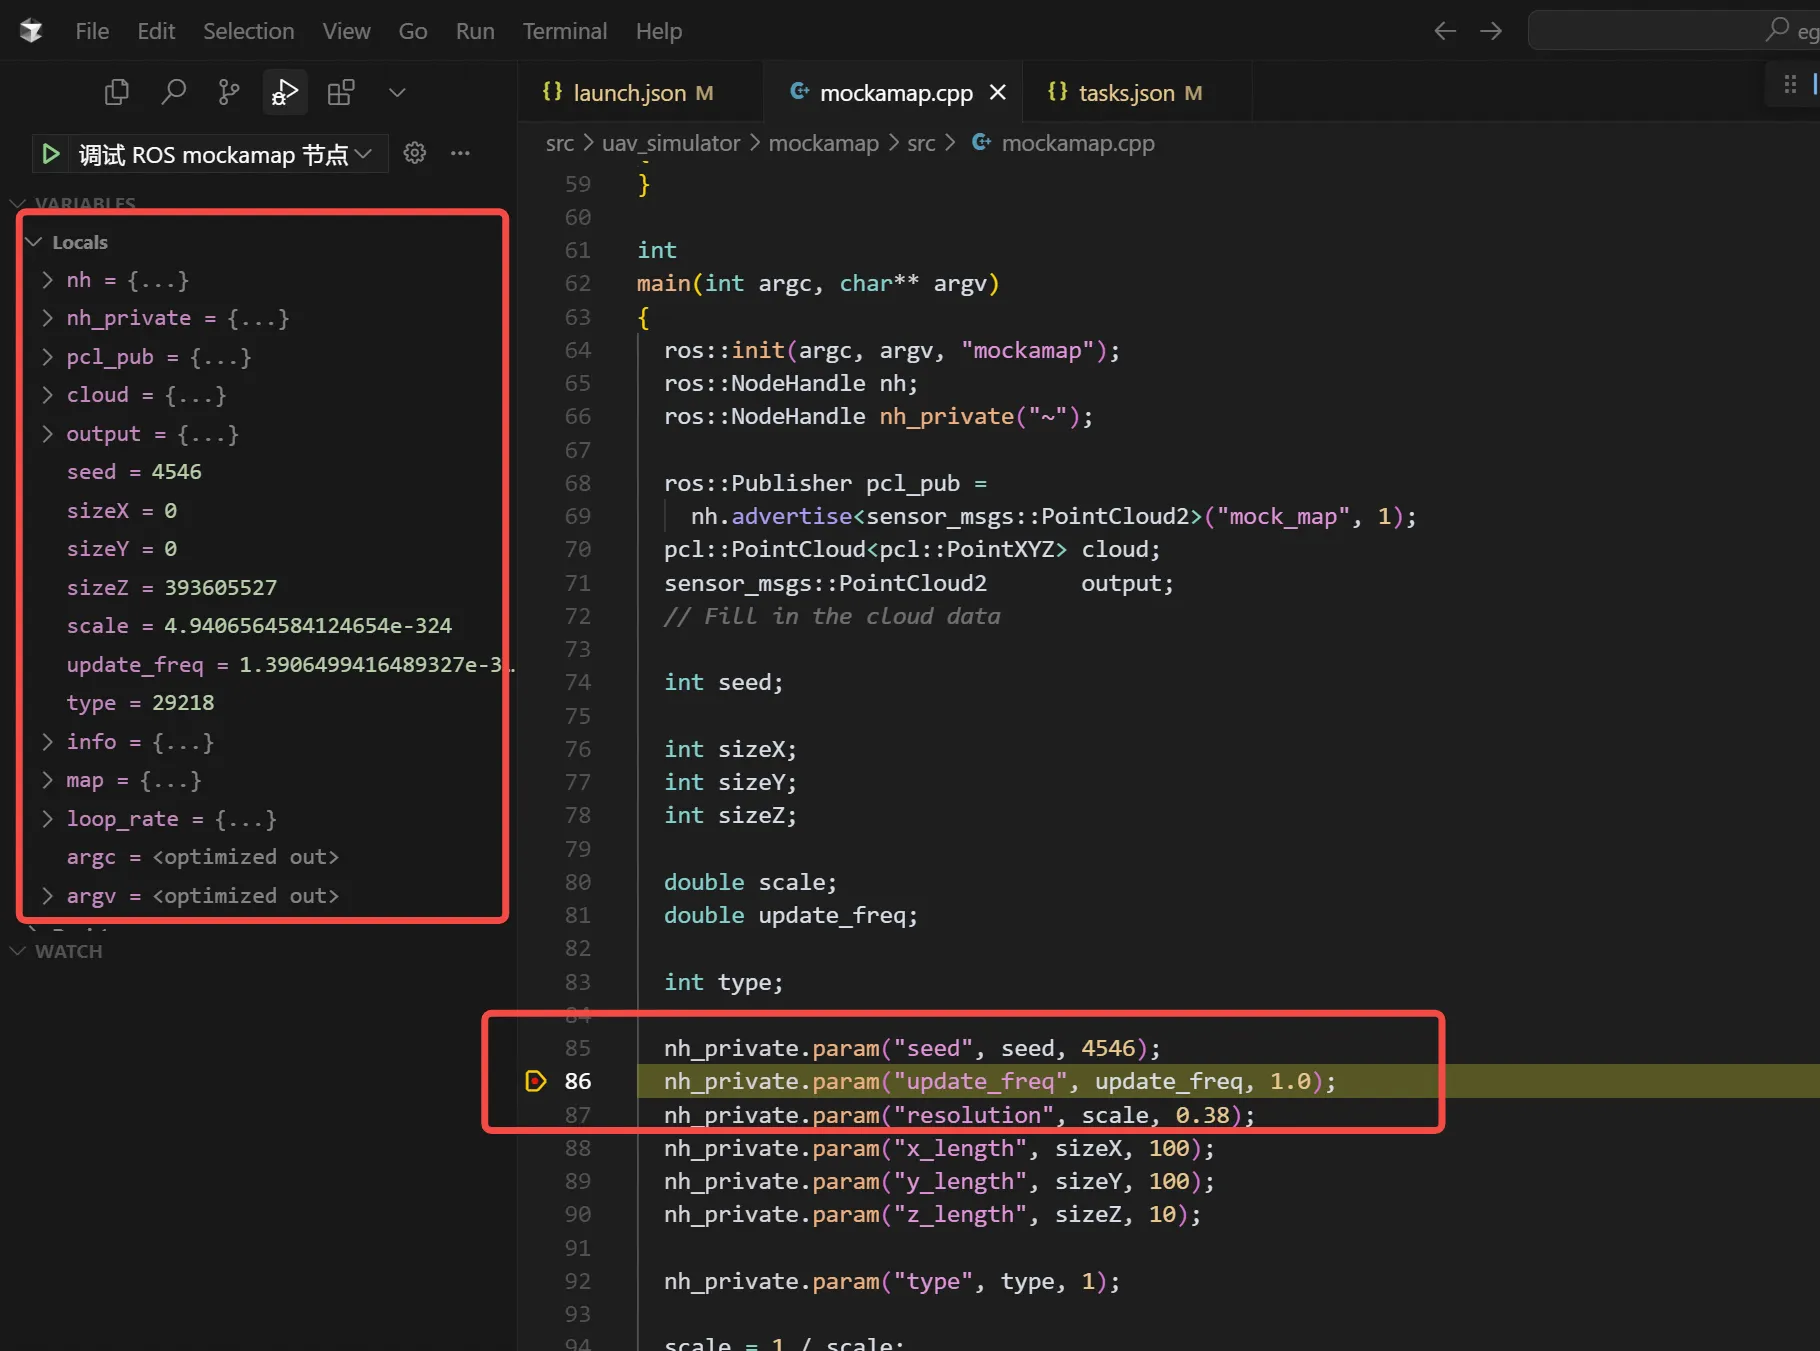Click first src breadcrumb segment

coord(560,143)
